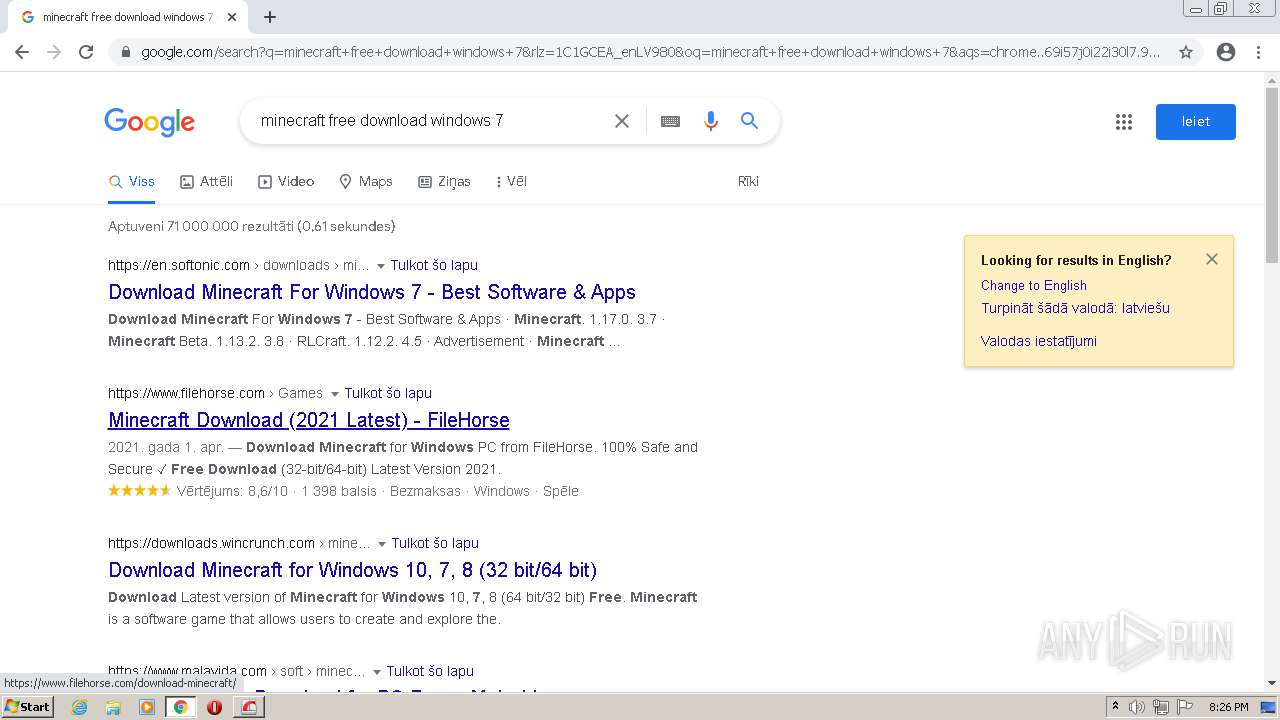Screen dimensions: 1280x720
Task: Click the browser forward arrow
Action: [54, 52]
